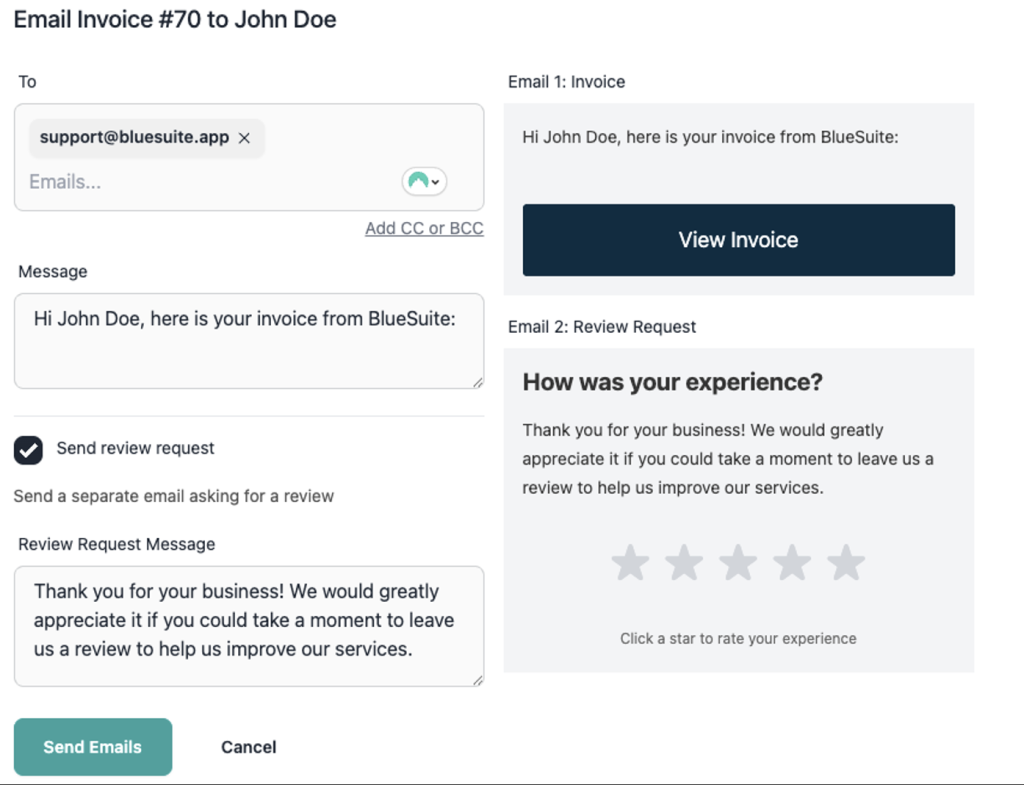Click the Send review request label text
The height and width of the screenshot is (785, 1024).
(135, 448)
